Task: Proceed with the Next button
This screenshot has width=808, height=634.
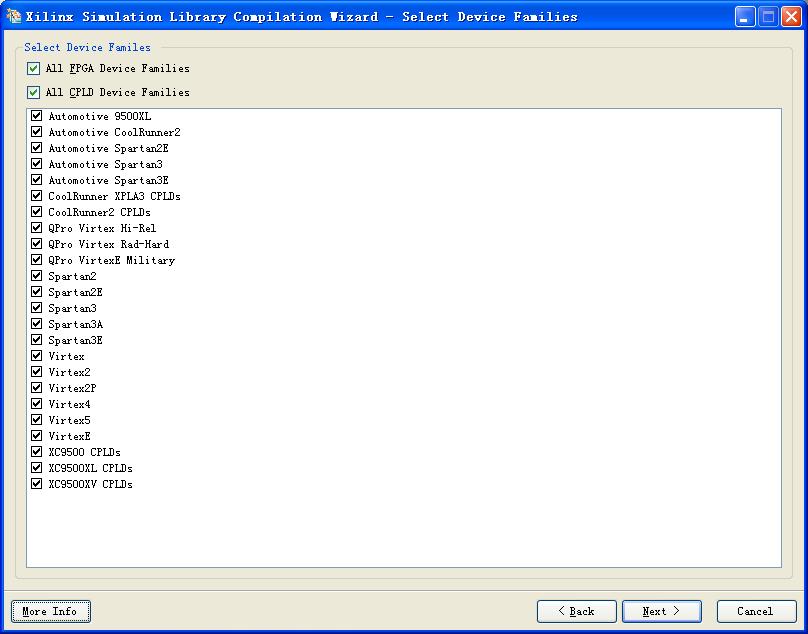Action: coord(662,611)
